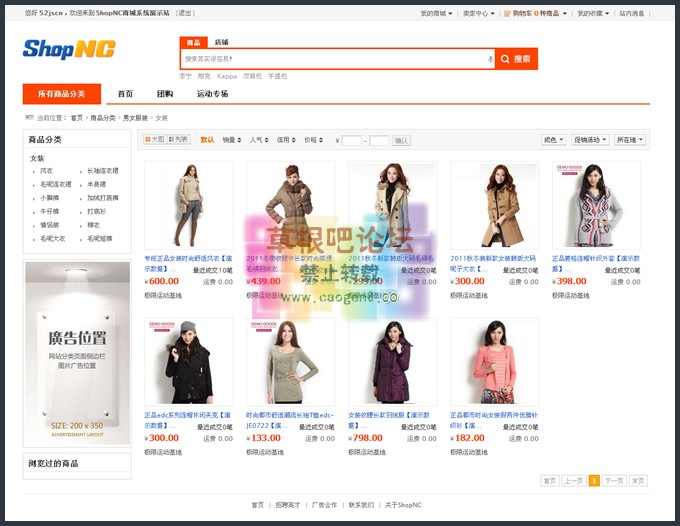Sort products by 价格
The height and width of the screenshot is (526, 680).
(x=313, y=140)
